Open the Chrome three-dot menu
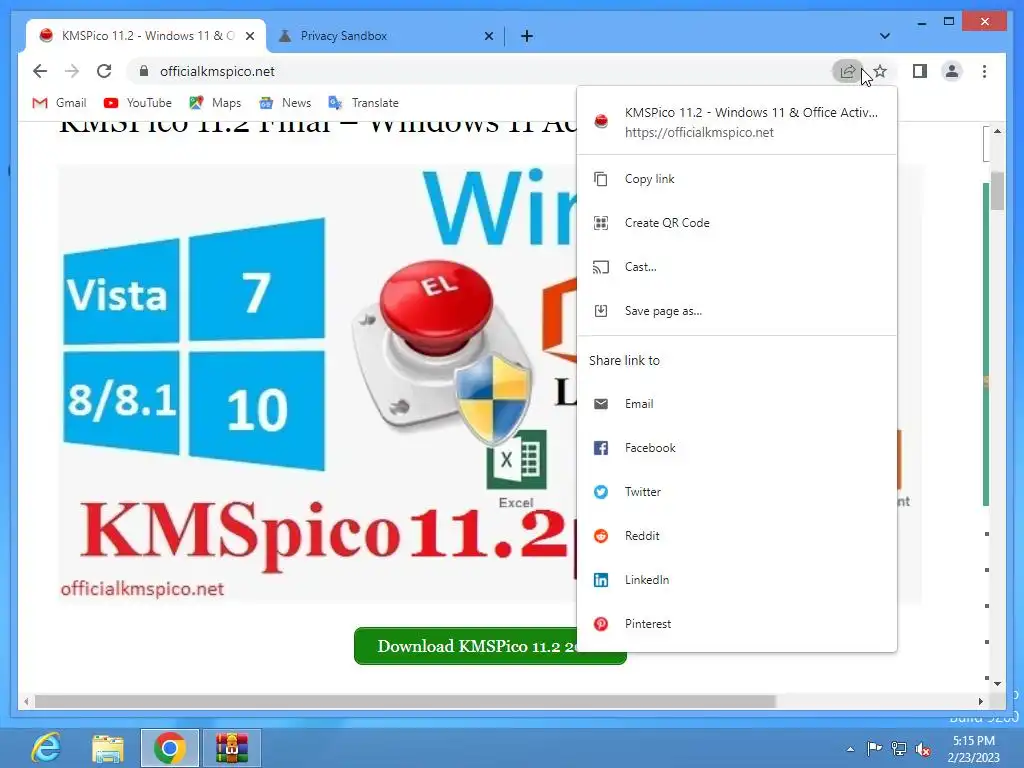 984,71
